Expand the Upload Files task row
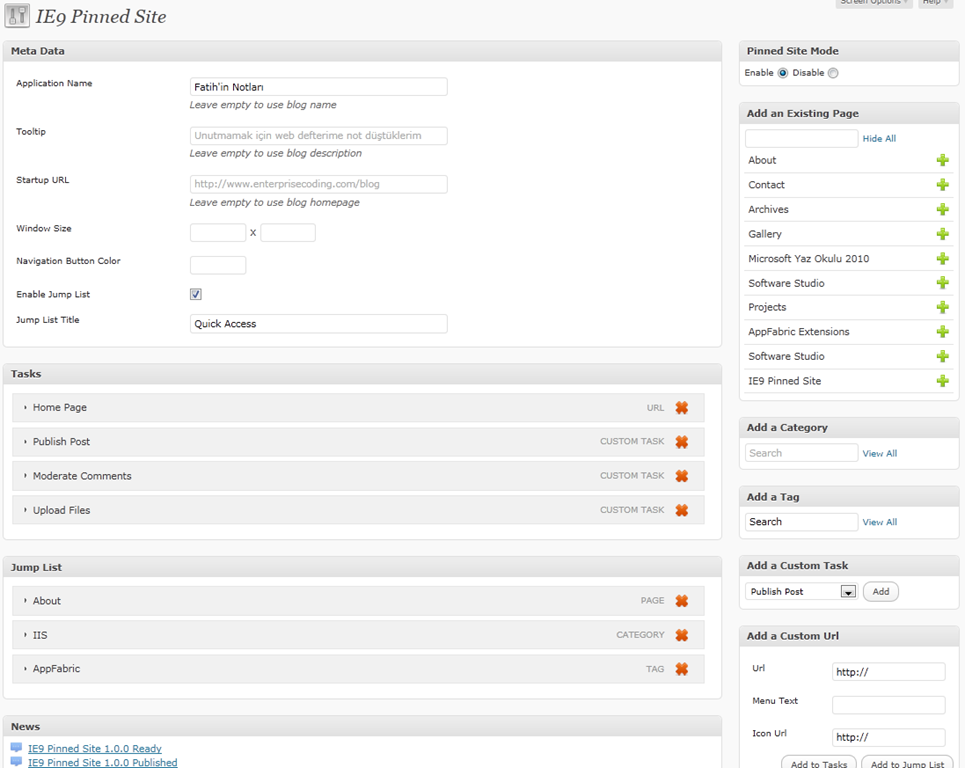The height and width of the screenshot is (768, 965). [x=25, y=510]
